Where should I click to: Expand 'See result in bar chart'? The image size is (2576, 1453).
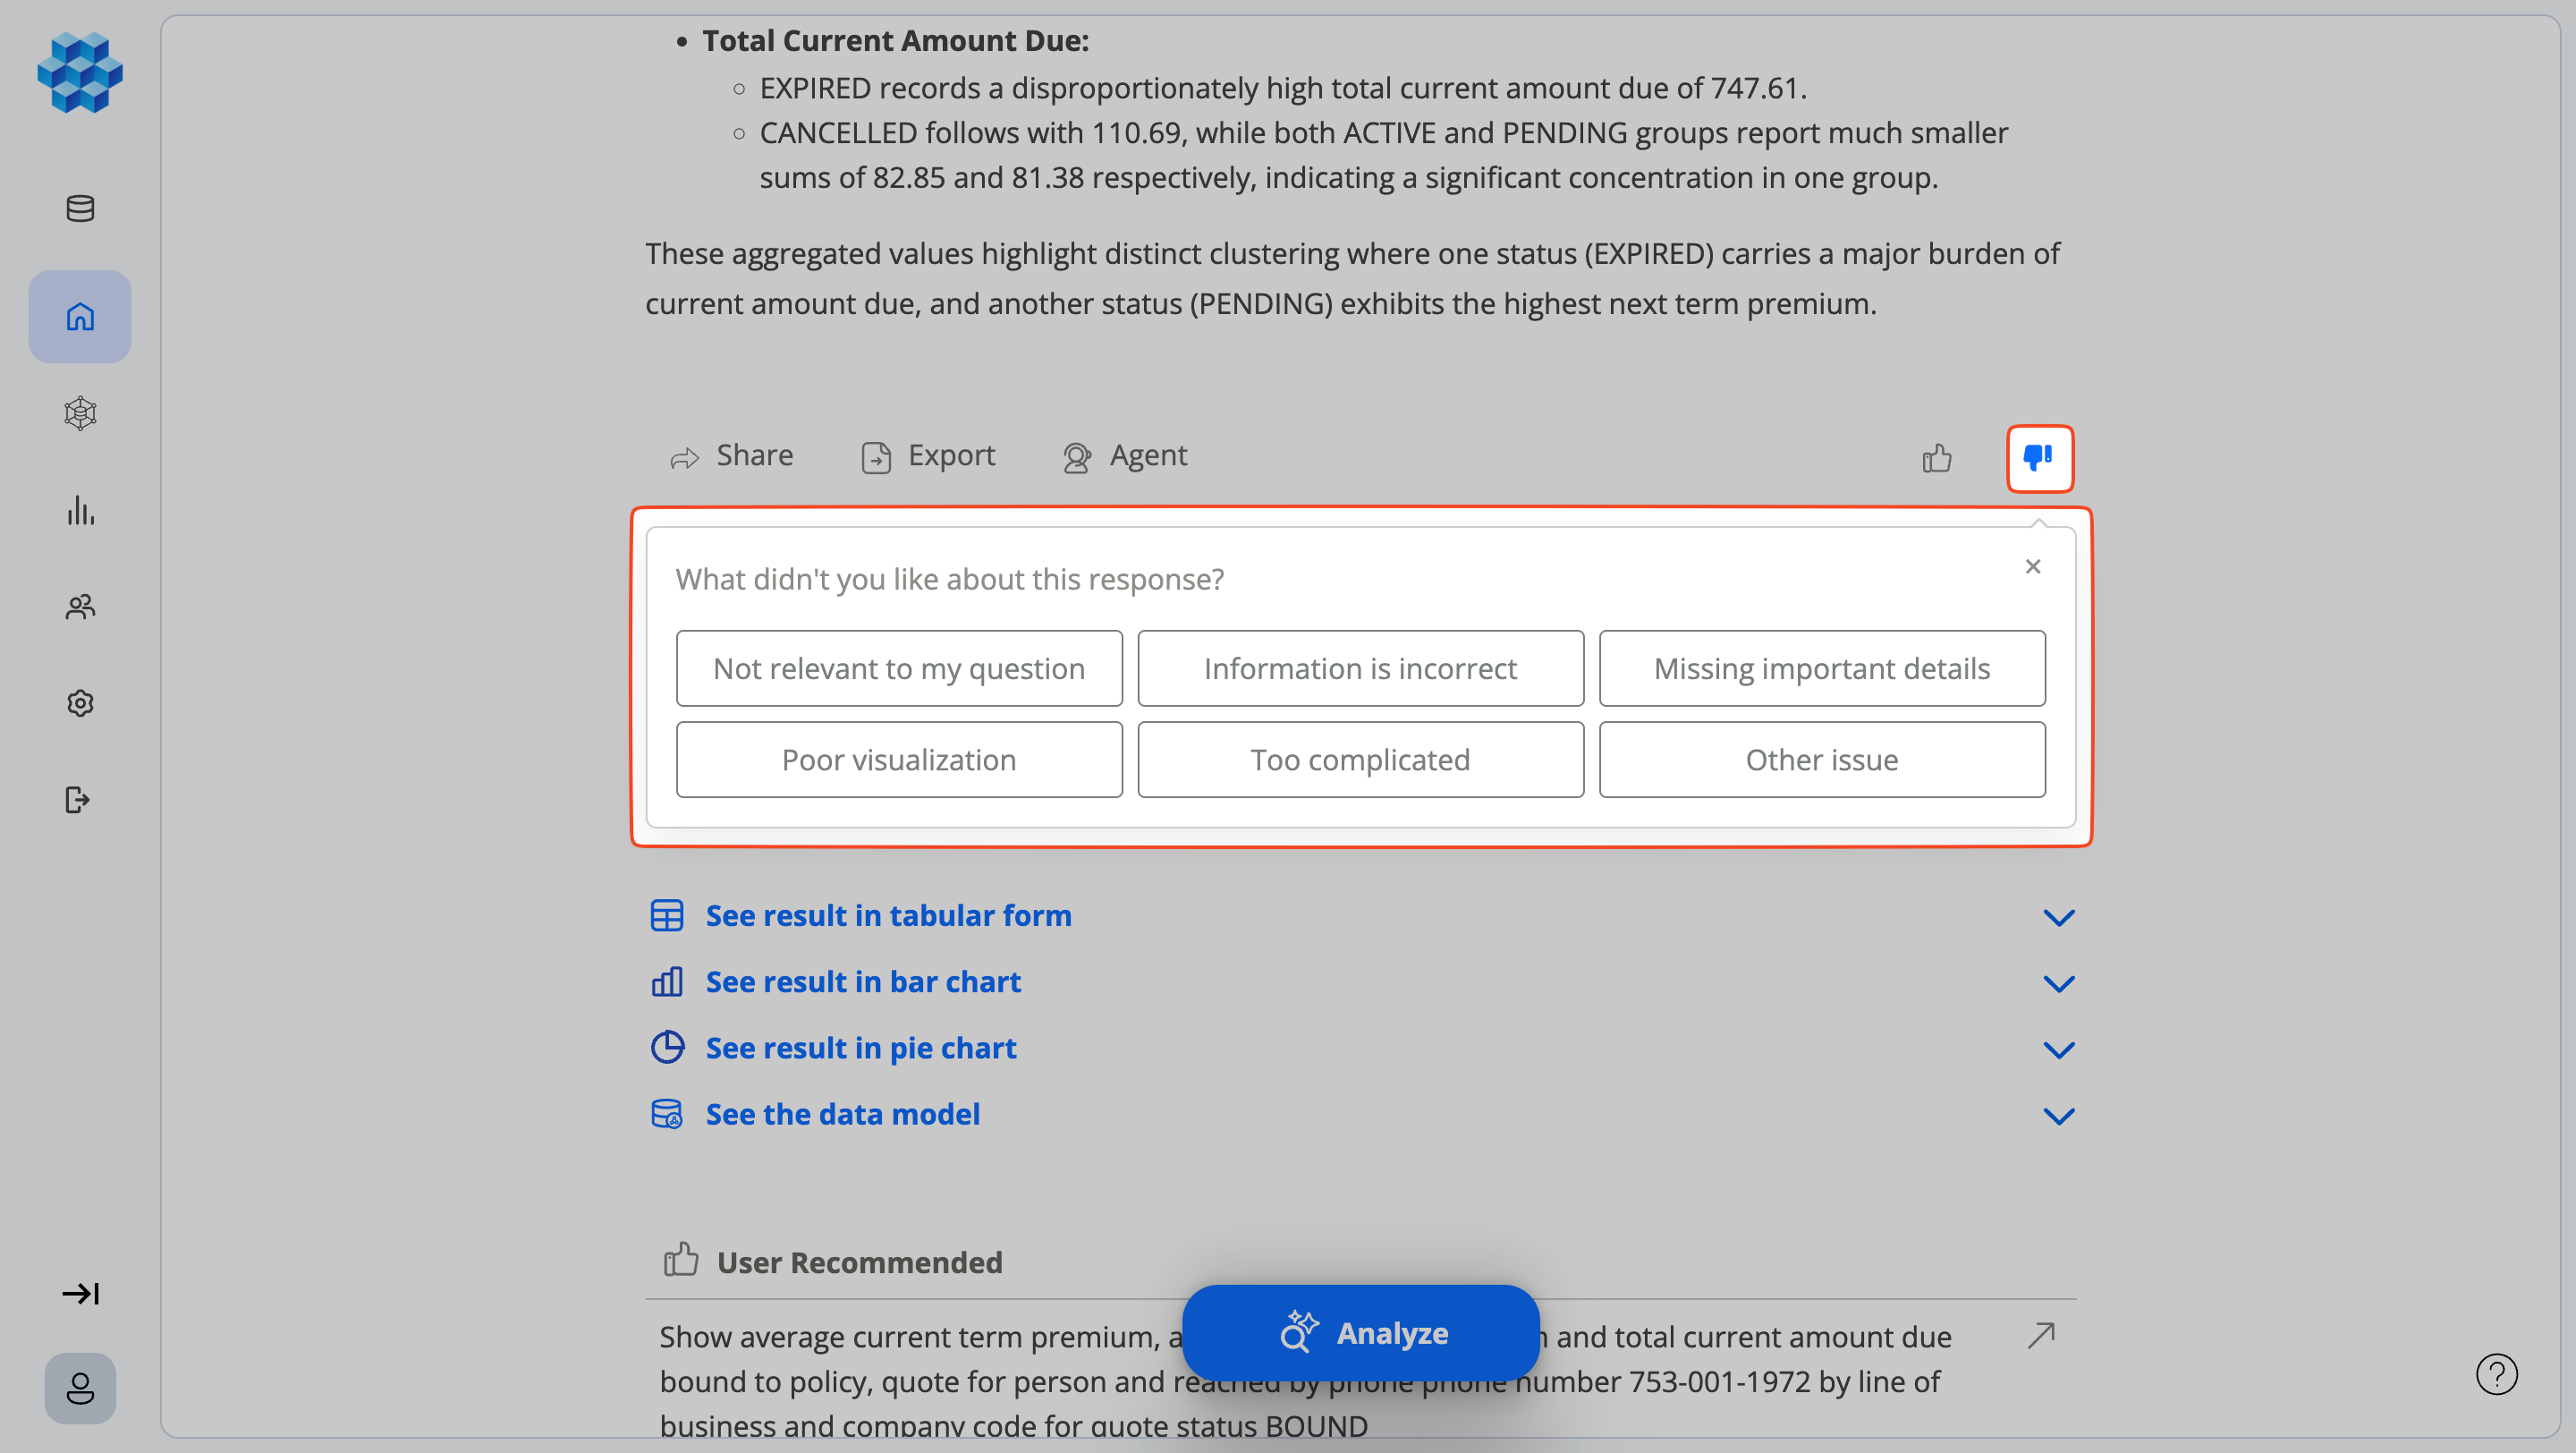coord(862,982)
